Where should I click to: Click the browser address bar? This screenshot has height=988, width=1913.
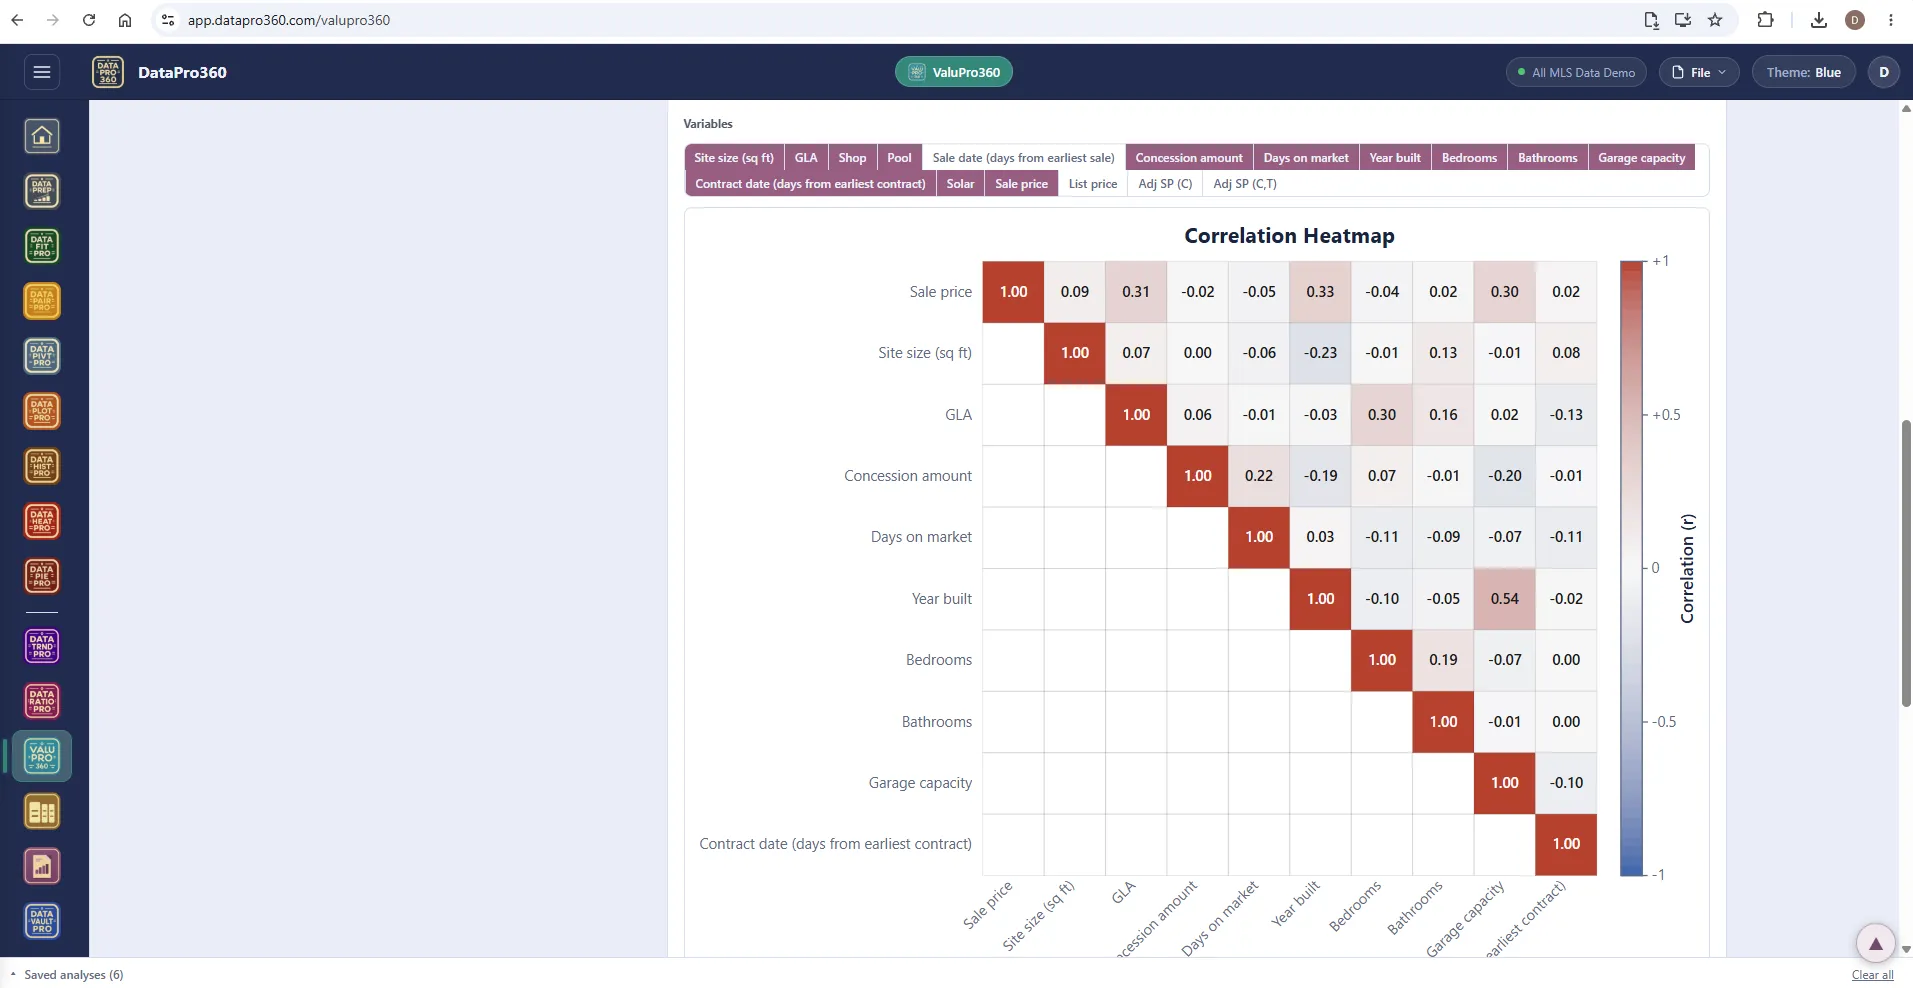[900, 20]
